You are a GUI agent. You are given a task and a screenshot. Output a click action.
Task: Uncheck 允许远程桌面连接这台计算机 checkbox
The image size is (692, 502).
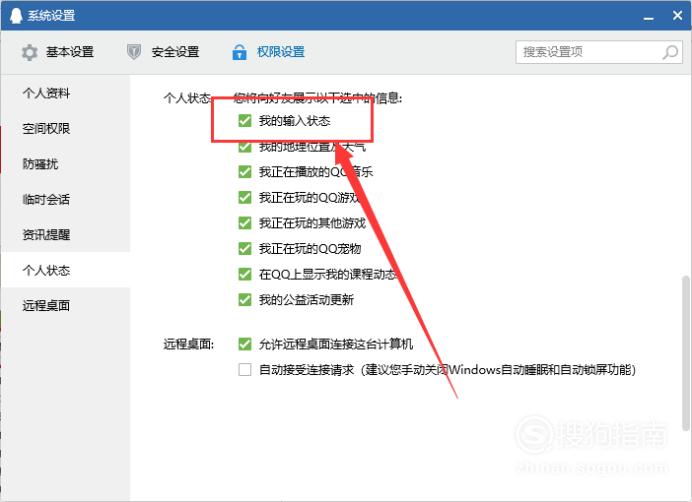pos(244,344)
